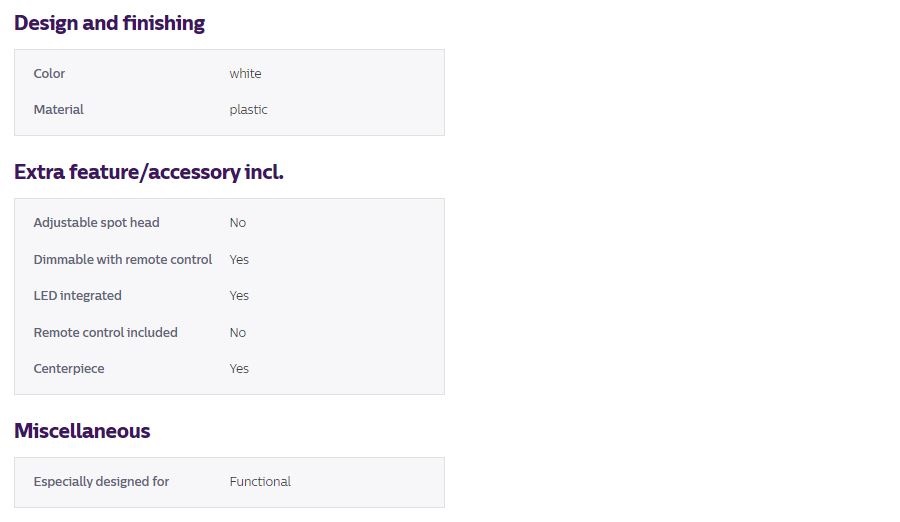The image size is (900, 522).
Task: Select Dimmable with remote control label
Action: [x=123, y=260]
